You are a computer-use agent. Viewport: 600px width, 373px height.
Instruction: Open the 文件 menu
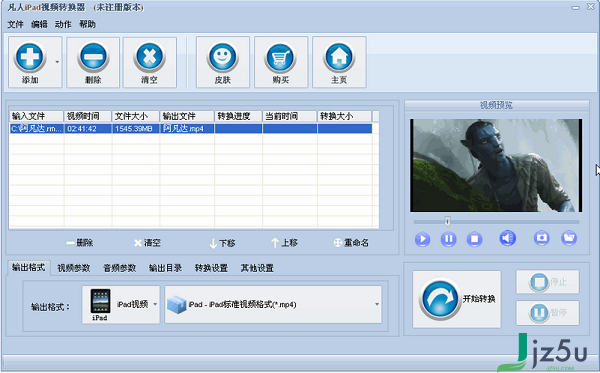click(15, 24)
